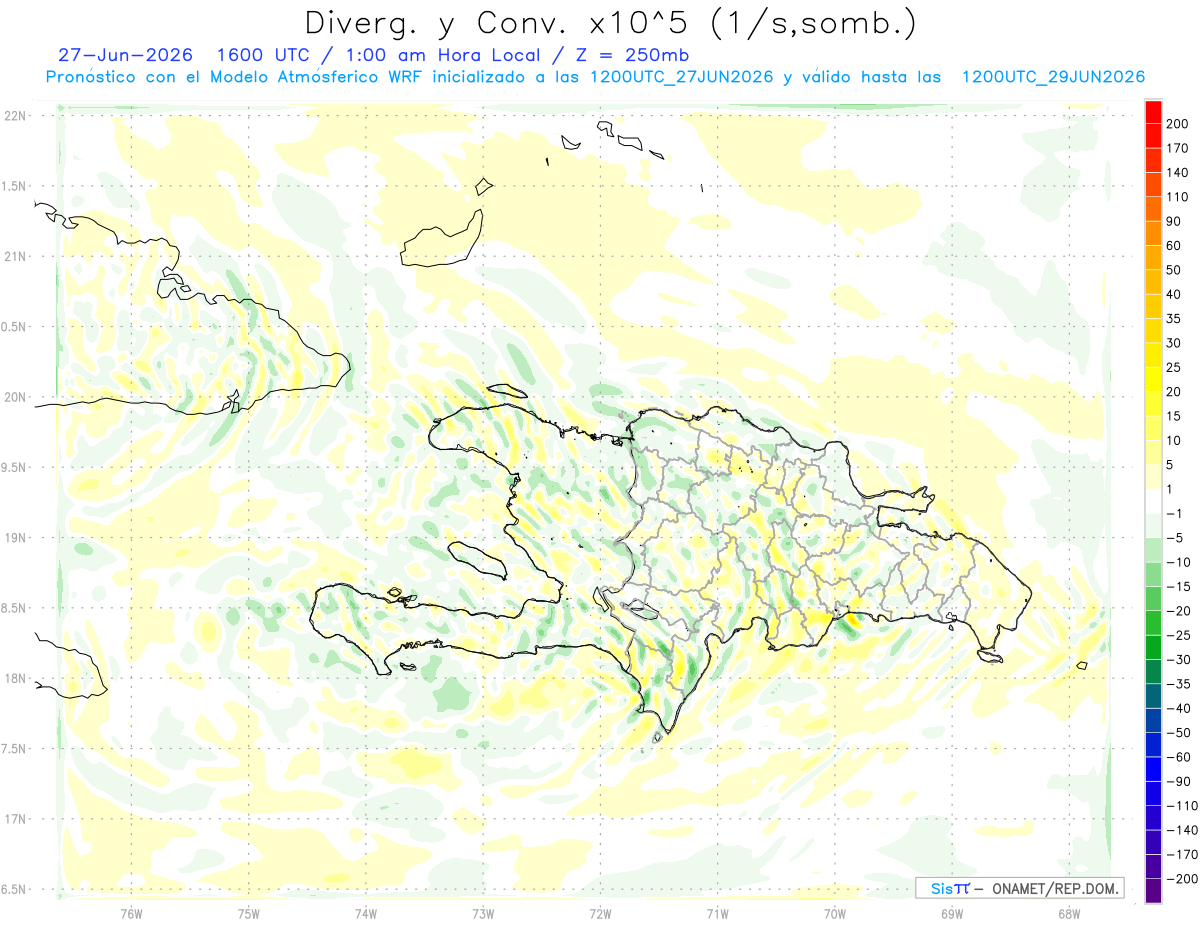Click the '6.5N' latitude label
The width and height of the screenshot is (1200, 927).
15,889
